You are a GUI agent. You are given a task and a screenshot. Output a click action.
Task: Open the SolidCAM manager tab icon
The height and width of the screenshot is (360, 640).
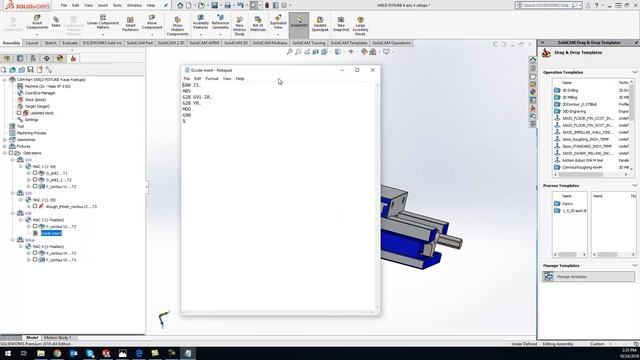(73, 58)
